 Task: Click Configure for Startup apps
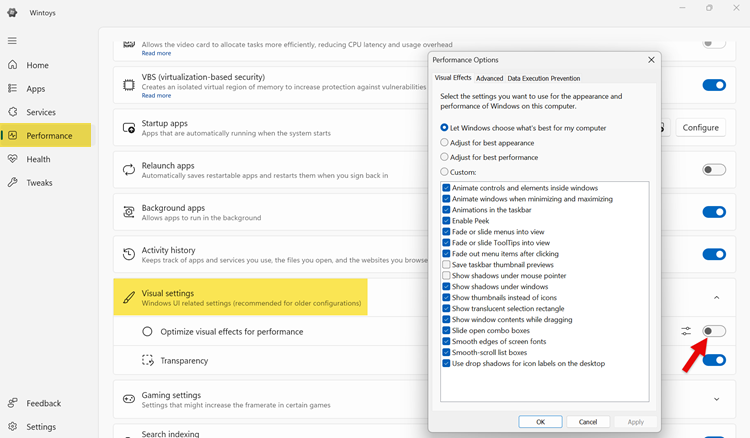pos(701,127)
